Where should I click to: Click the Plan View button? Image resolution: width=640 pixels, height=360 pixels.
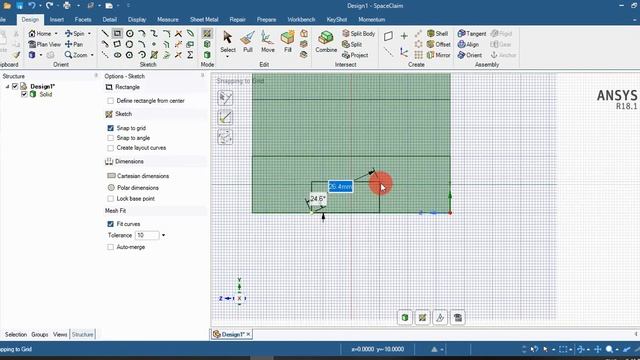click(44, 44)
